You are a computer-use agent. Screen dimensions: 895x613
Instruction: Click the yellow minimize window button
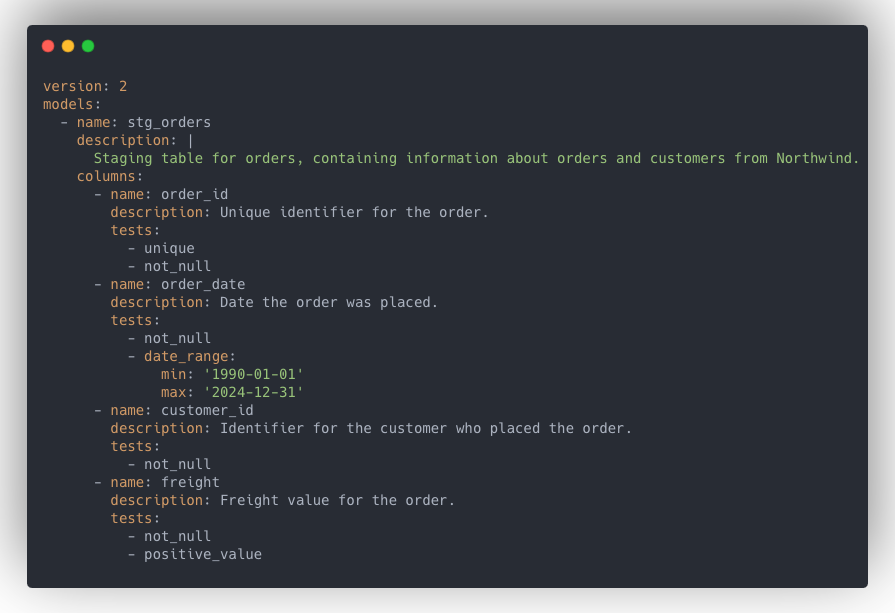pyautogui.click(x=68, y=46)
